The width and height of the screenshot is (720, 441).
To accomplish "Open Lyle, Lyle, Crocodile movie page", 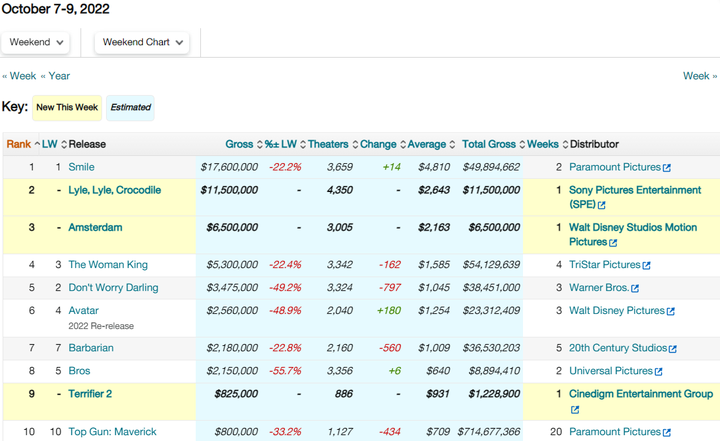I will pyautogui.click(x=114, y=190).
